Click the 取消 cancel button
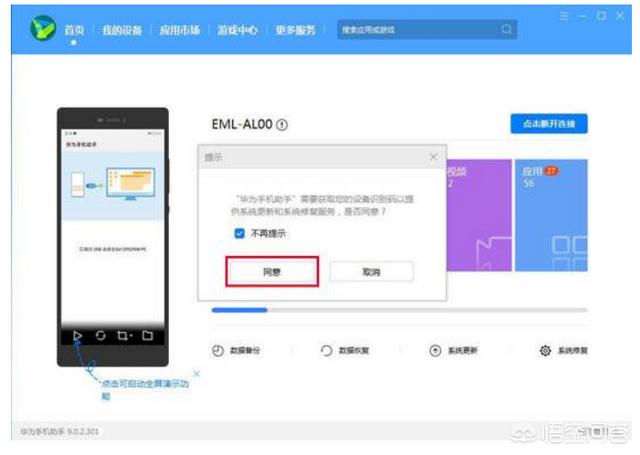 (371, 272)
